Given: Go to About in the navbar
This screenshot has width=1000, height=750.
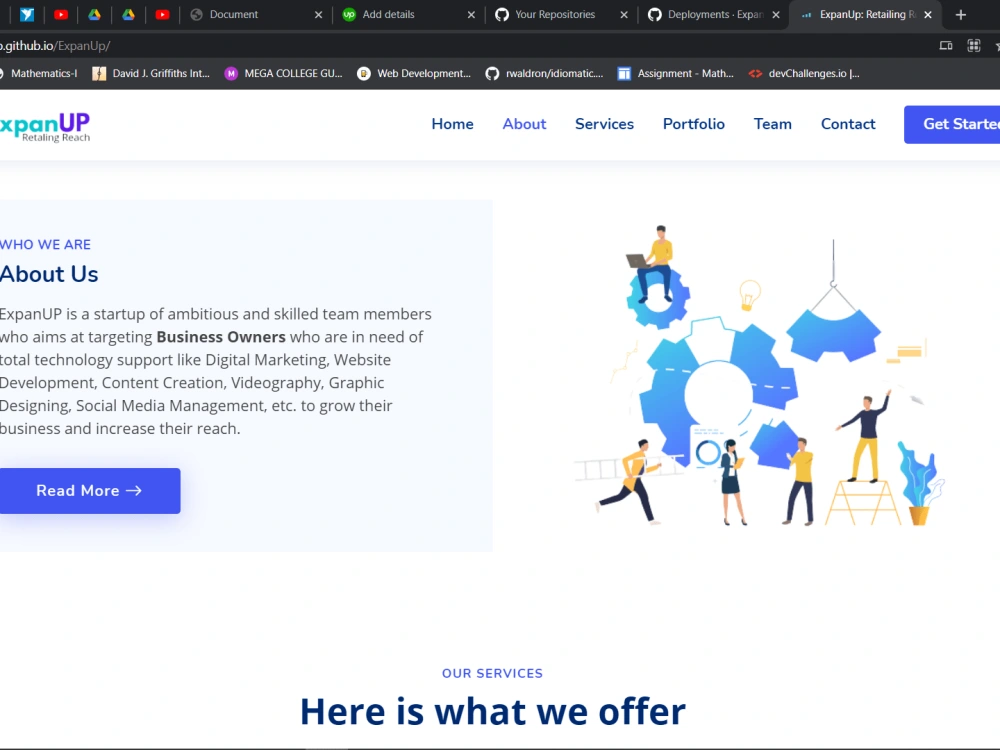Looking at the screenshot, I should (524, 124).
